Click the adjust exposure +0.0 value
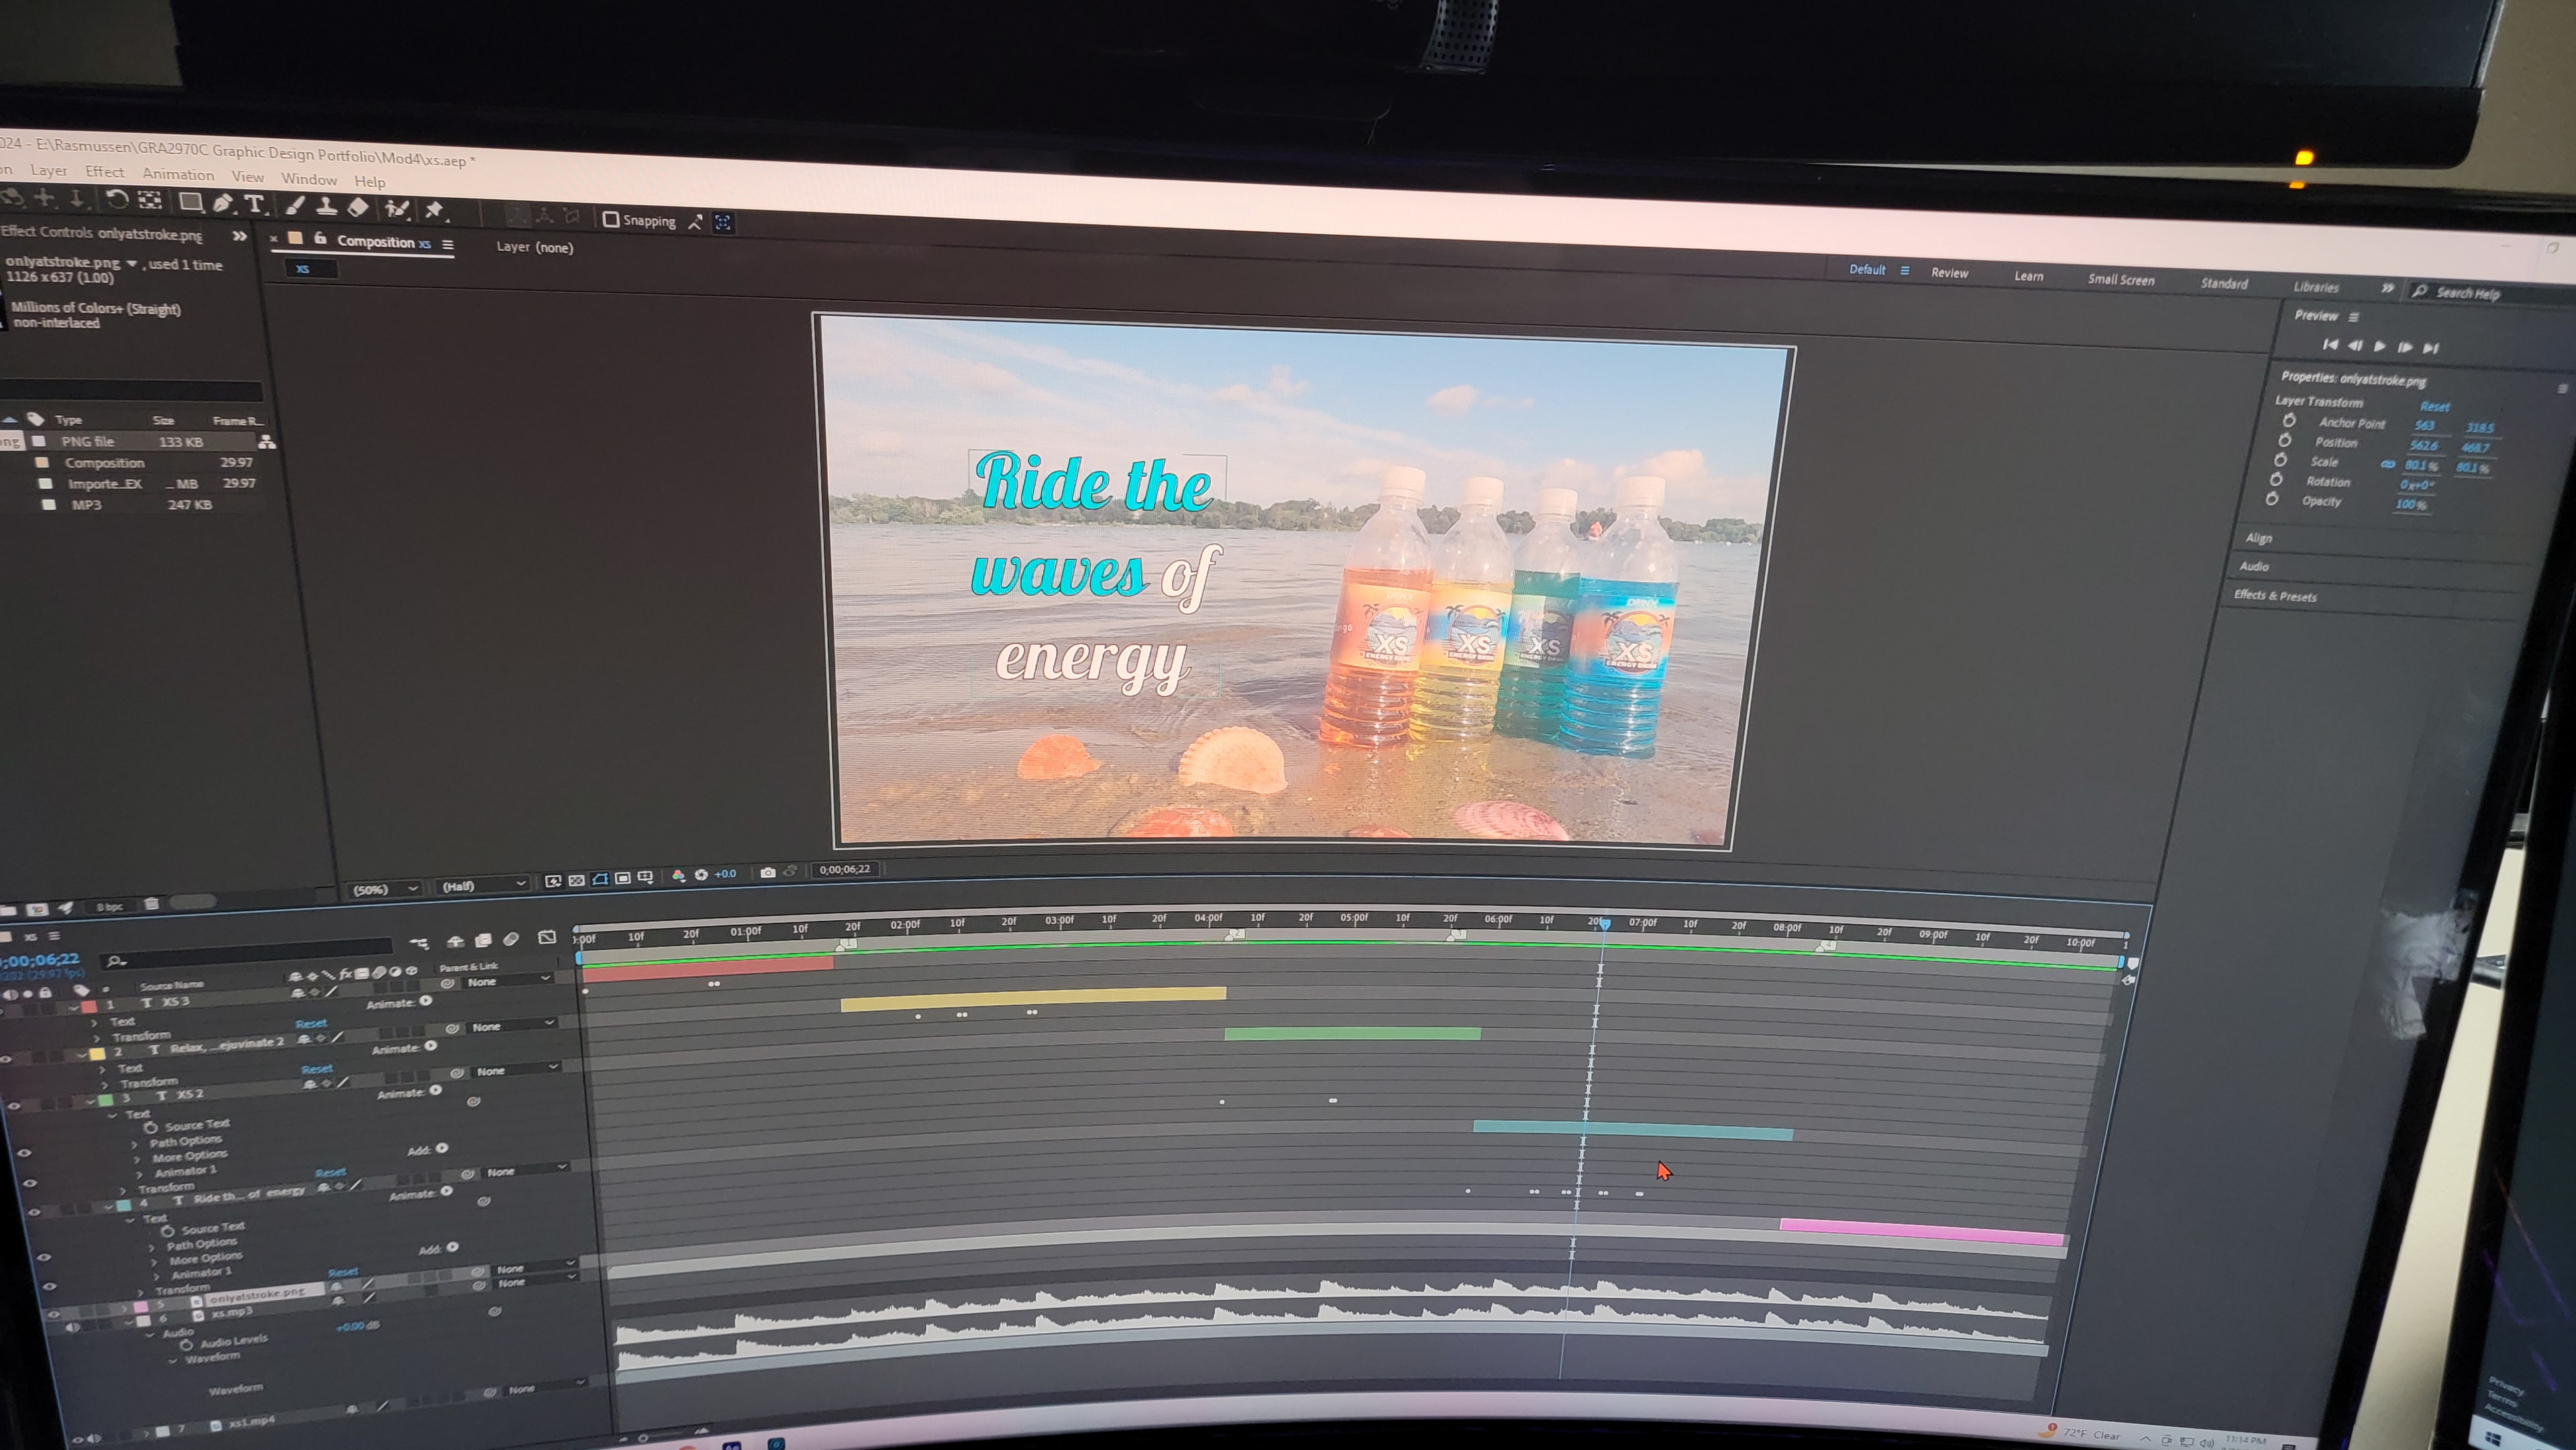Screen dimensions: 2576x1450 (725, 873)
